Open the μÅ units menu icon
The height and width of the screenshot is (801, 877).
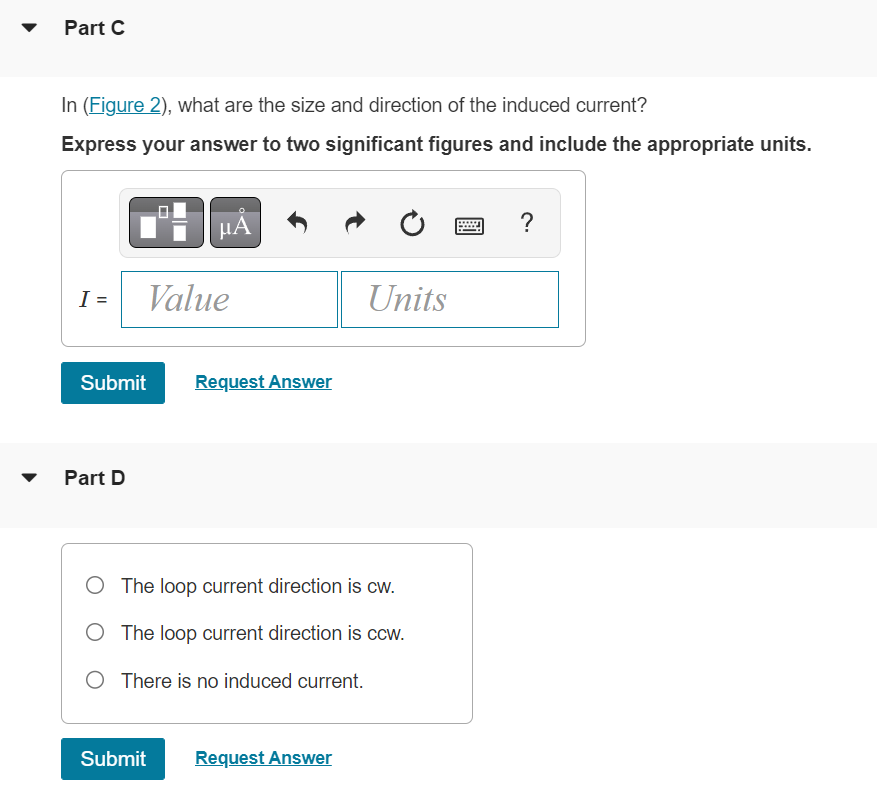[x=235, y=222]
